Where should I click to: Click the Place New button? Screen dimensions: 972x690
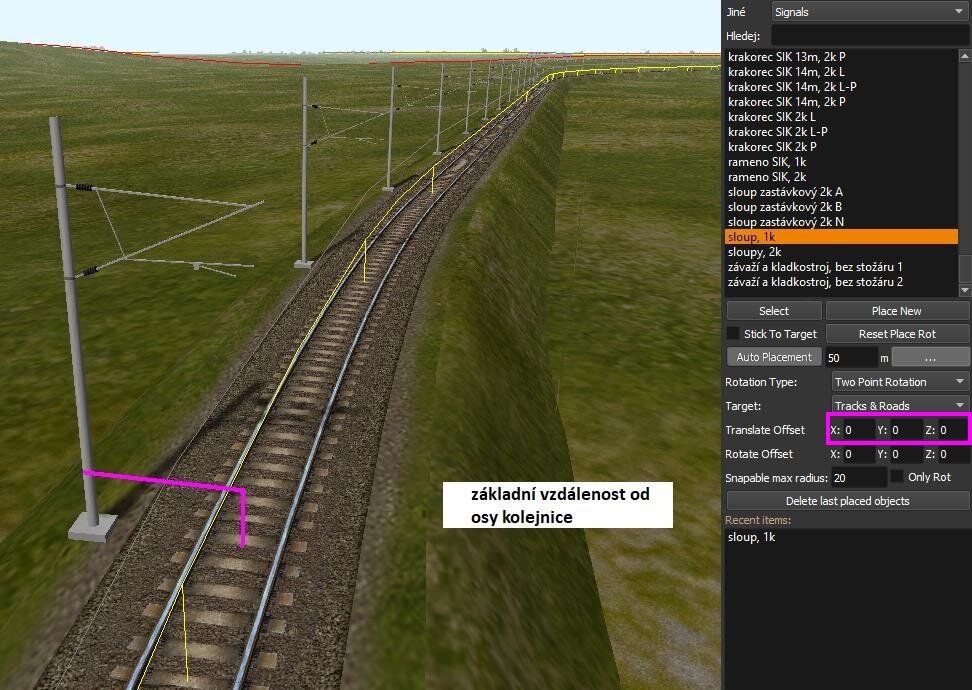point(896,311)
